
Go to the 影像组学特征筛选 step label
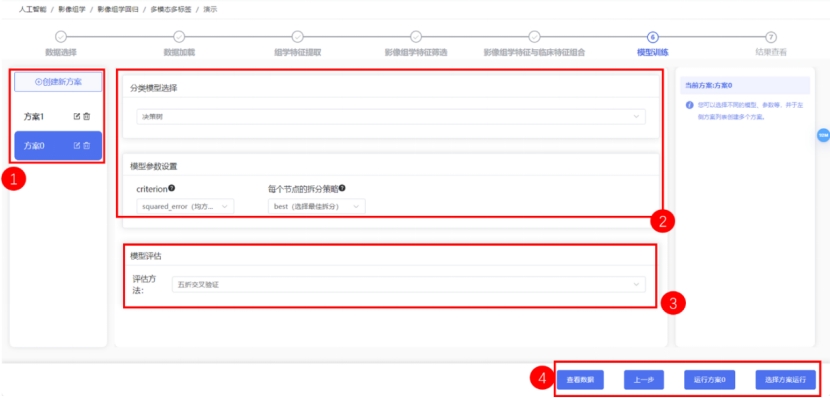[x=416, y=52]
